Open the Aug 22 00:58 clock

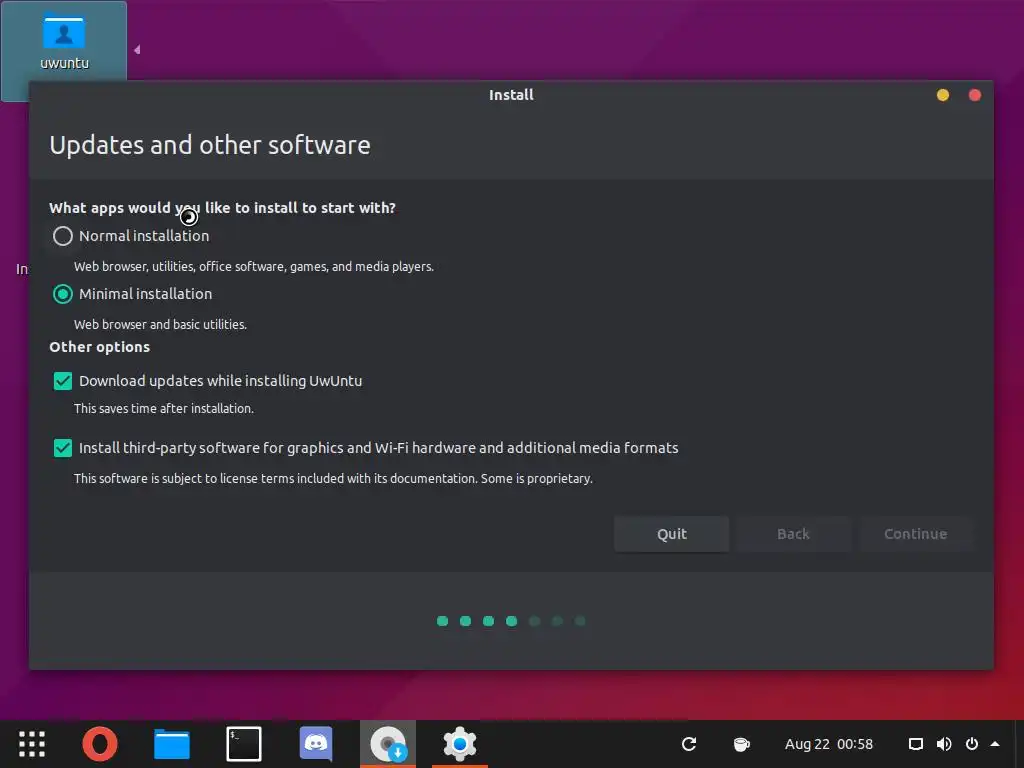click(x=829, y=744)
